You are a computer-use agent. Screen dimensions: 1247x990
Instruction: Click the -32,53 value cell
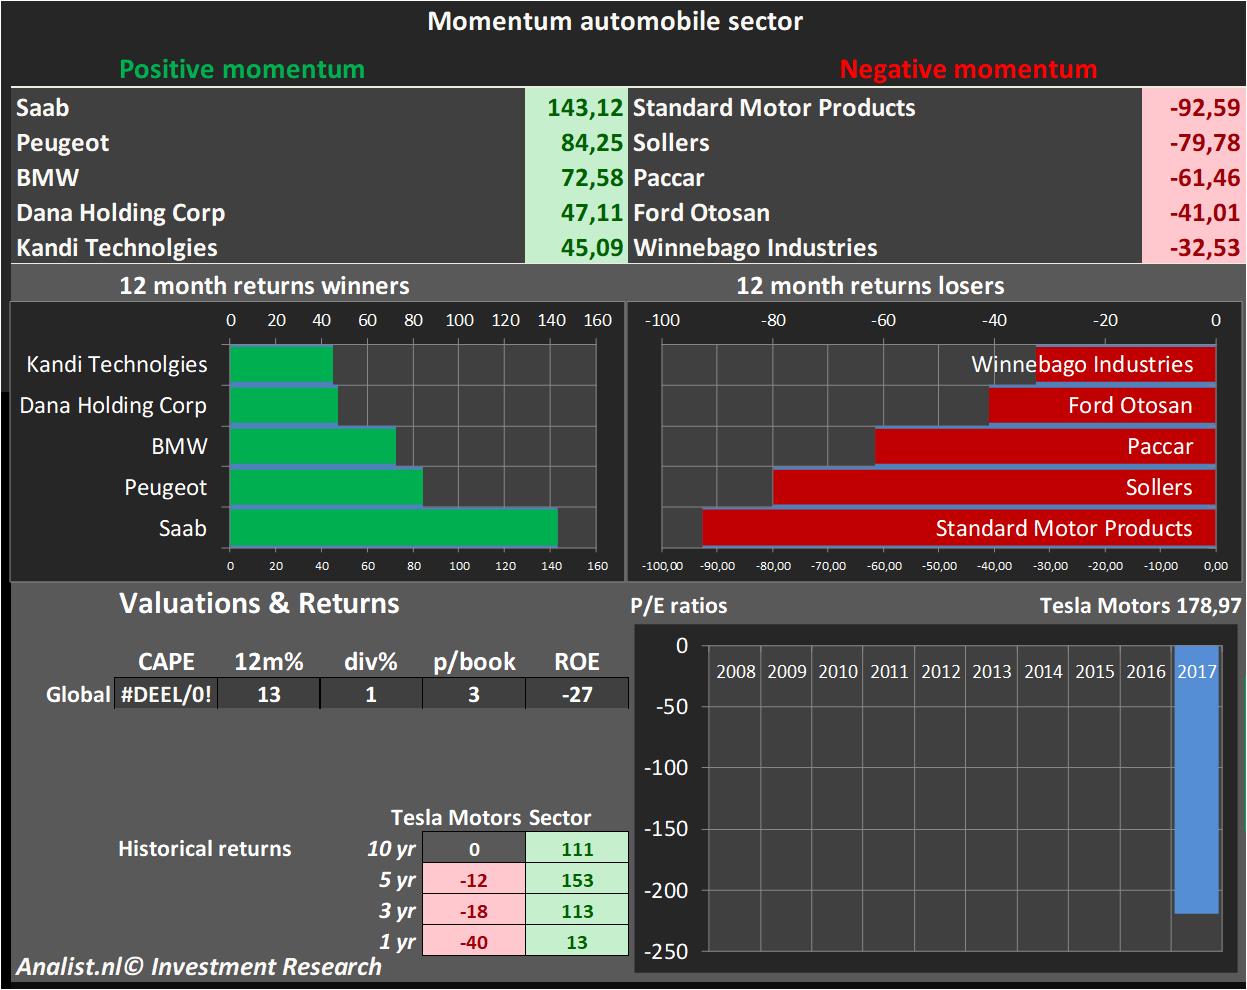[x=1192, y=248]
